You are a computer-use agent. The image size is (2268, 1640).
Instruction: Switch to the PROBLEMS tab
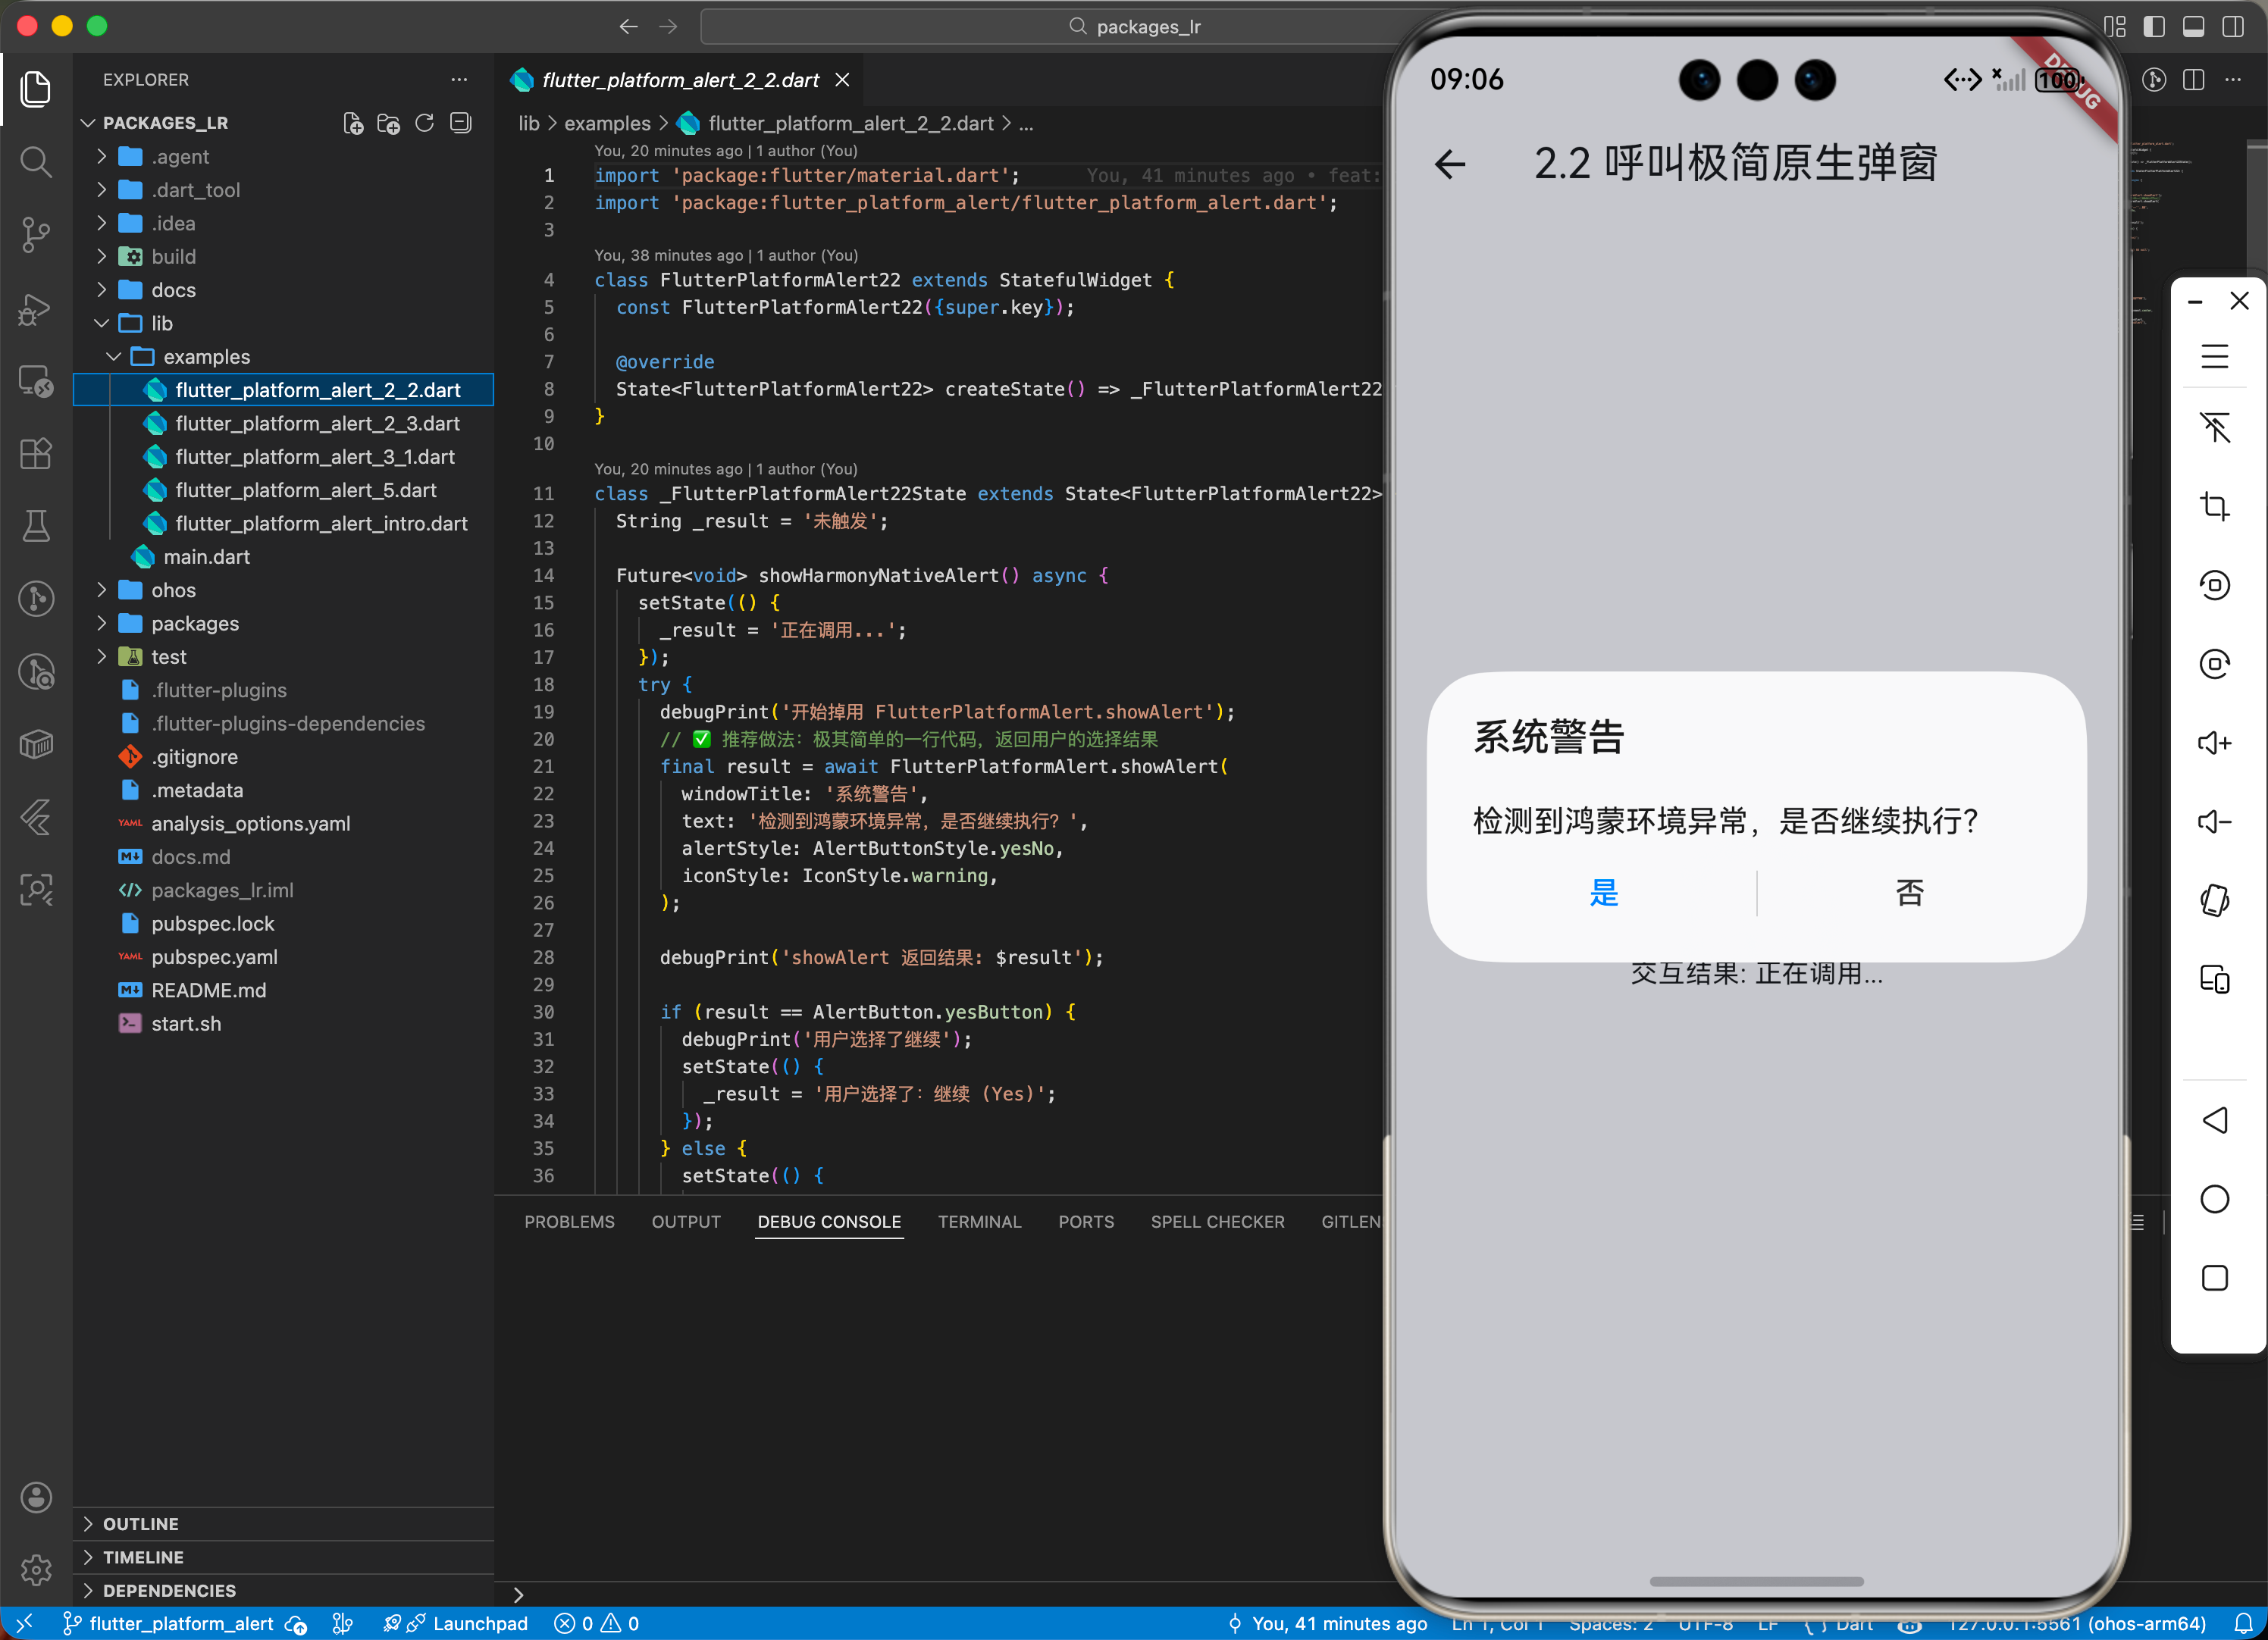[x=569, y=1222]
